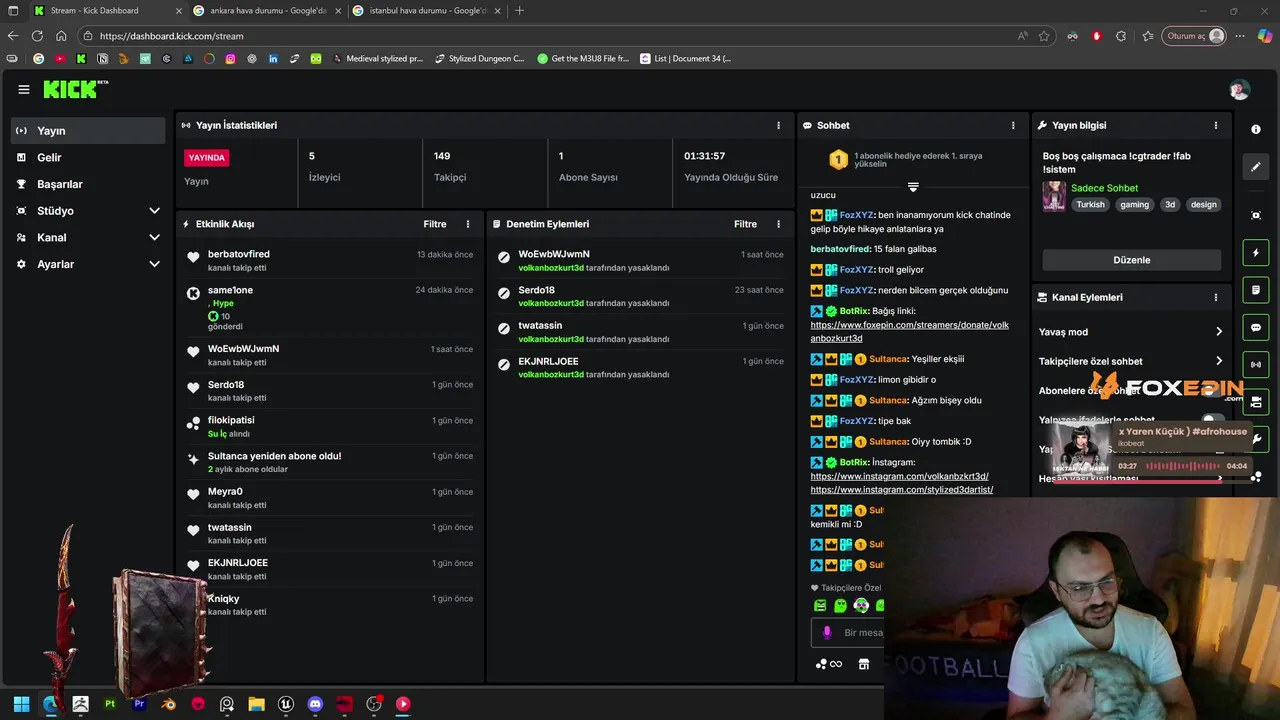Screen dimensions: 1280x720
Task: Open Yavaş mod settings chevron
Action: pos(1218,332)
